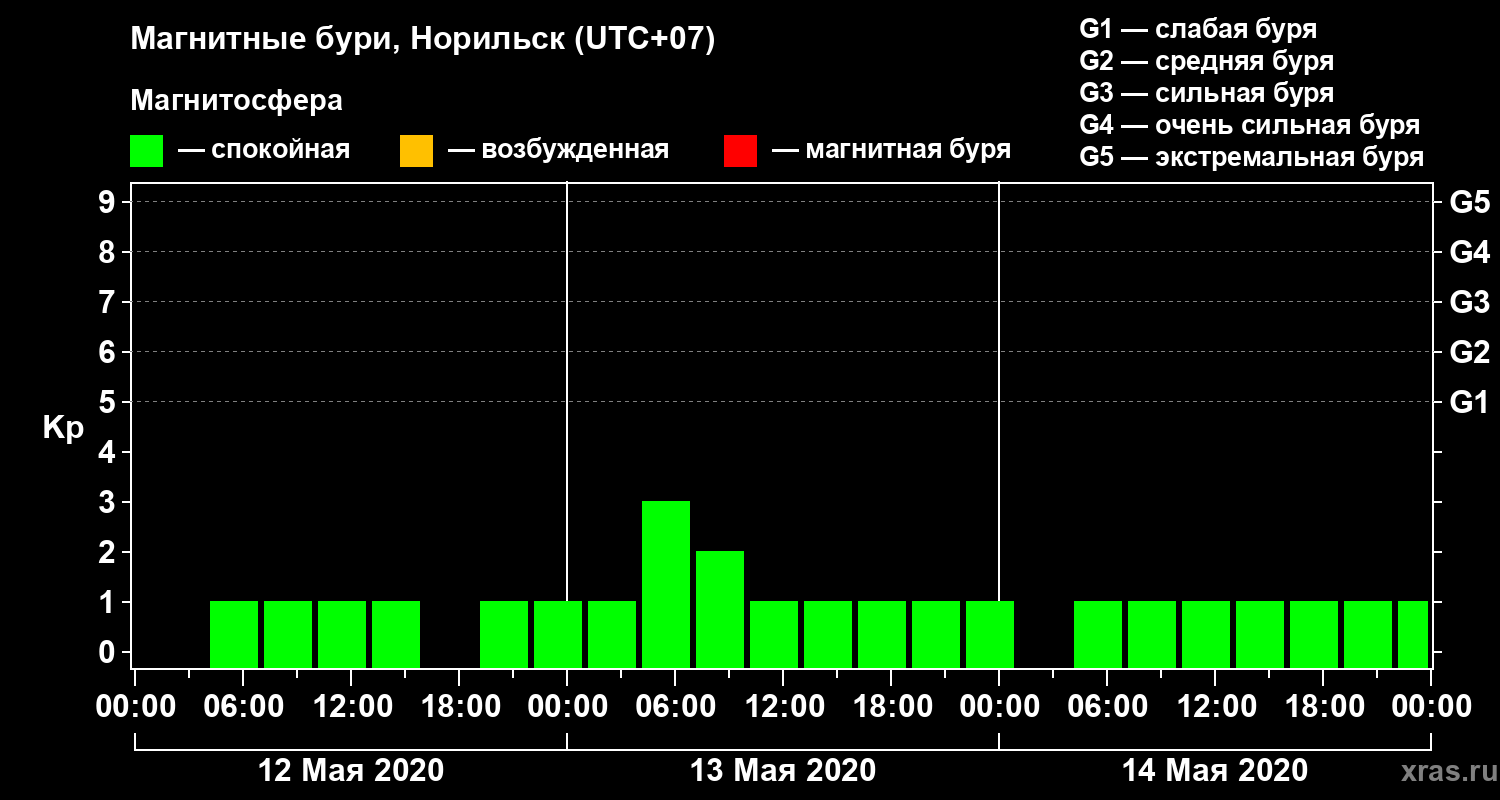
Task: Click the 'G5' label on right axis
Action: [x=1469, y=203]
